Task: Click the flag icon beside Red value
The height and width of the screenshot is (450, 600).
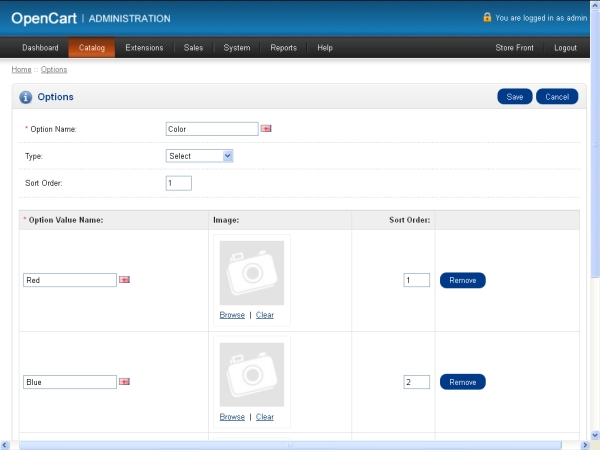Action: click(125, 280)
